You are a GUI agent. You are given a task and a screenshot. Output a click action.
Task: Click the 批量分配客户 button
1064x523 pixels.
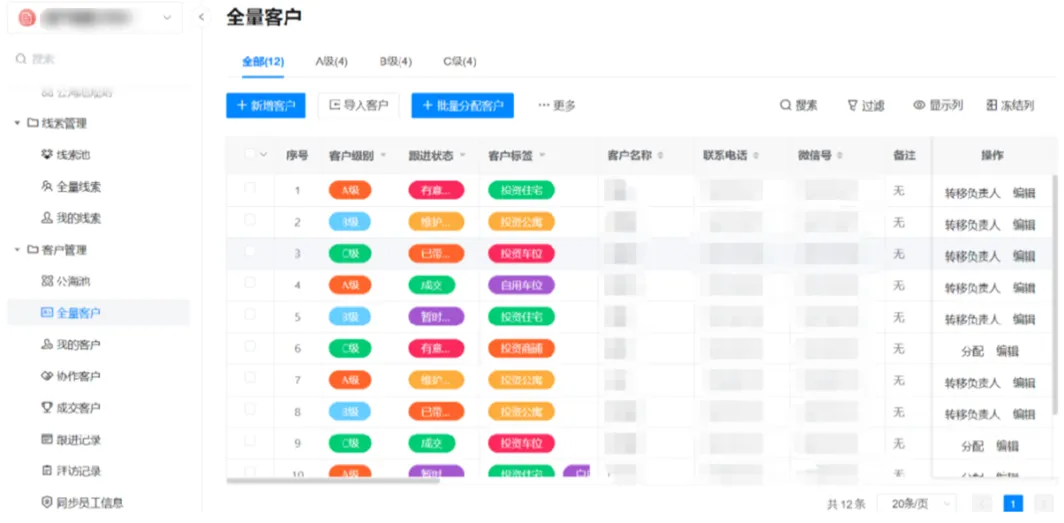[x=462, y=105]
